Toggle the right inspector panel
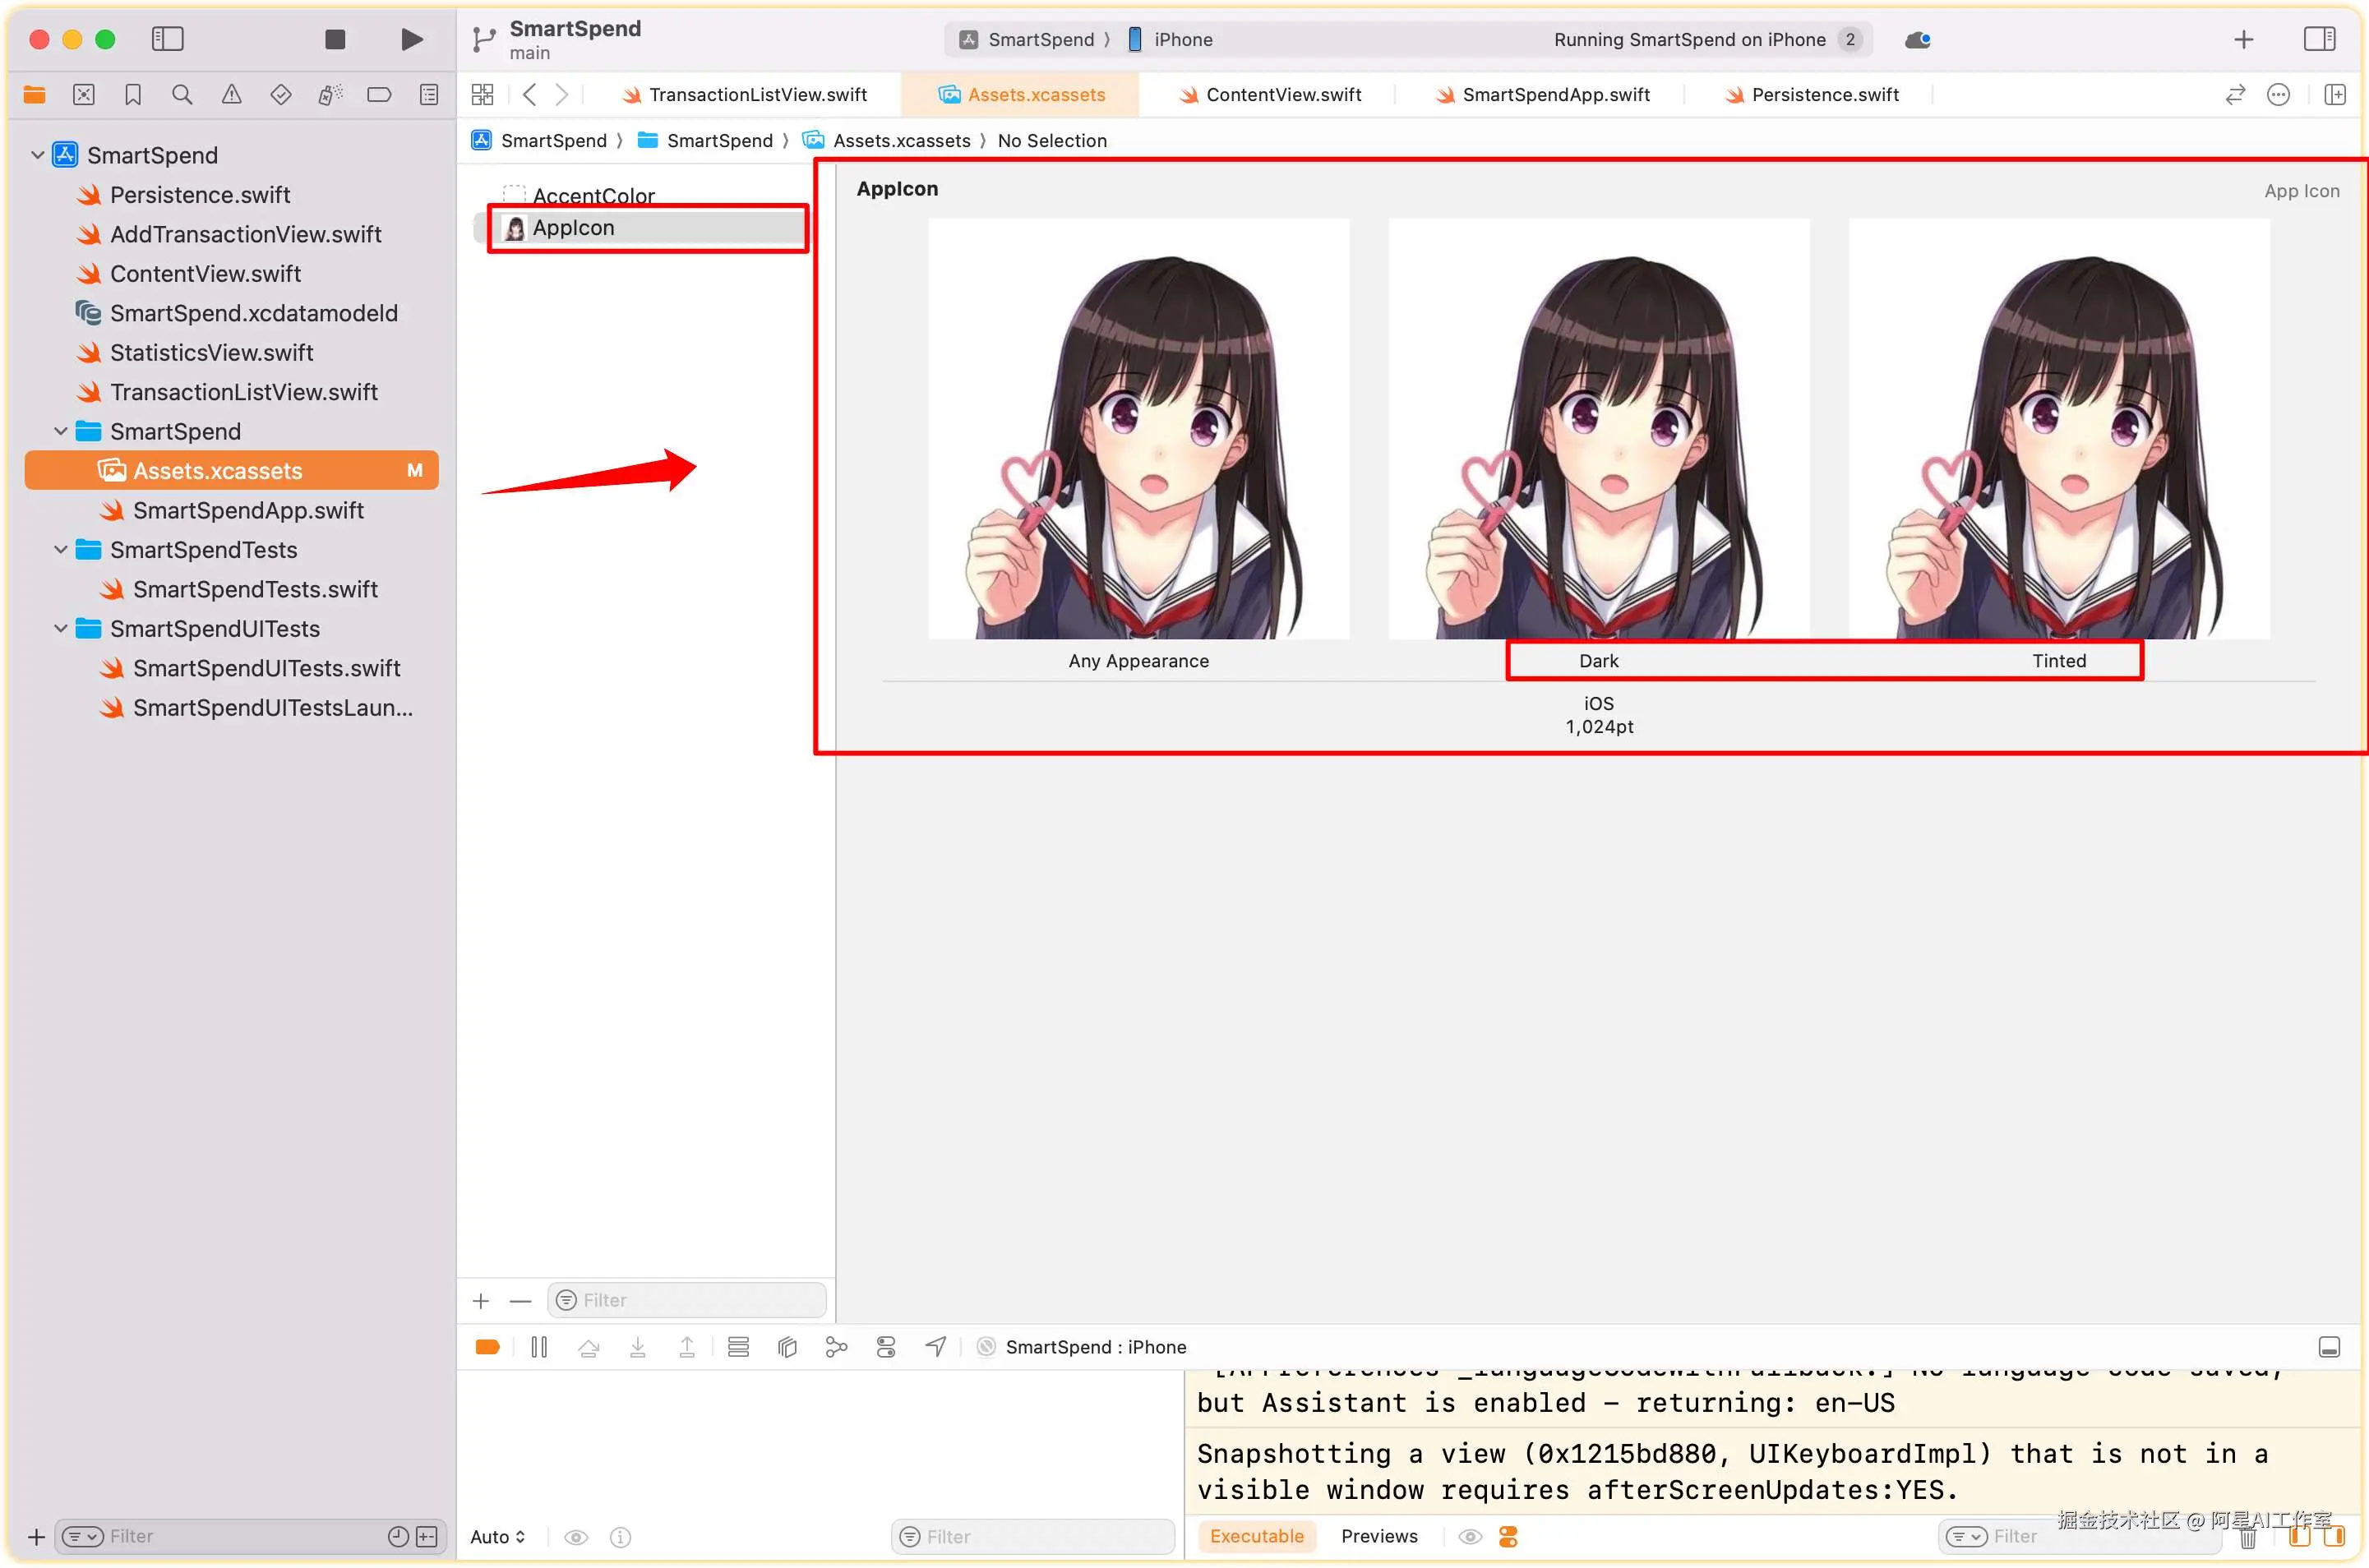Screen dimensions: 2369x1568 pos(2319,39)
